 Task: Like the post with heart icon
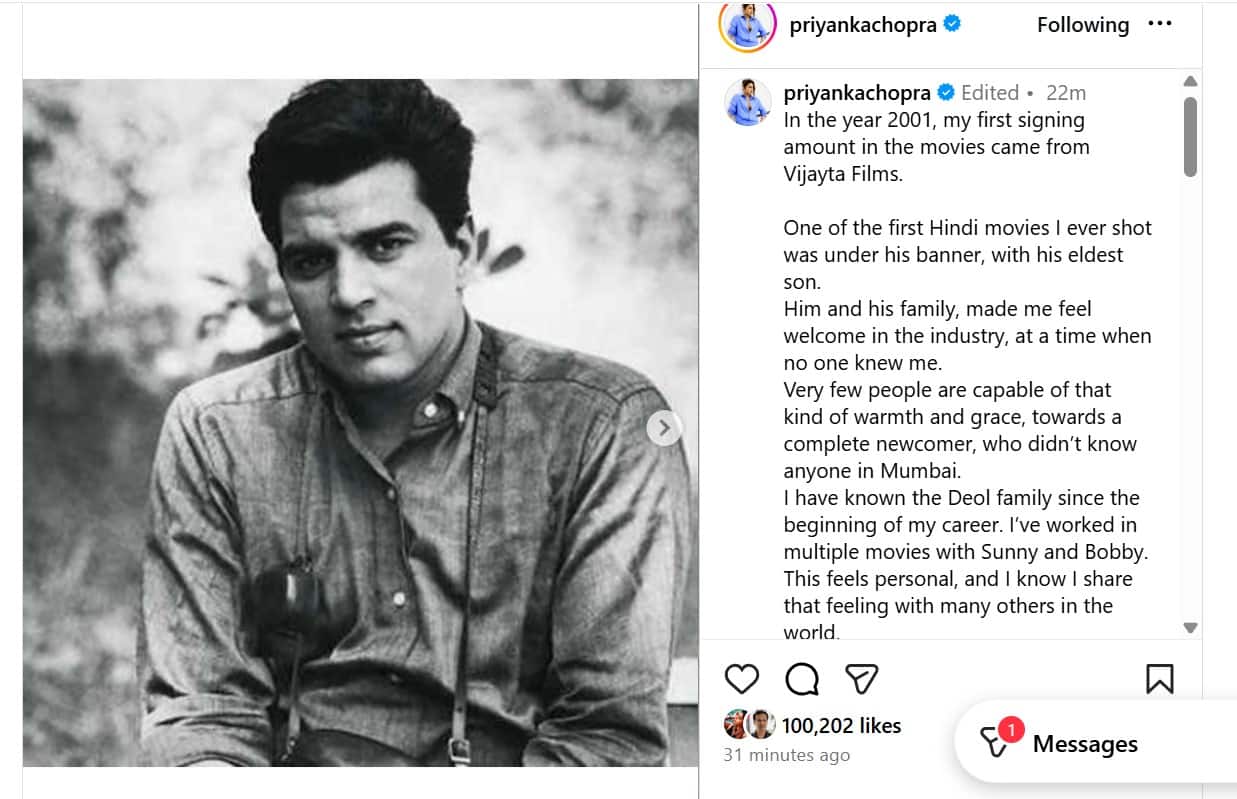click(x=741, y=679)
